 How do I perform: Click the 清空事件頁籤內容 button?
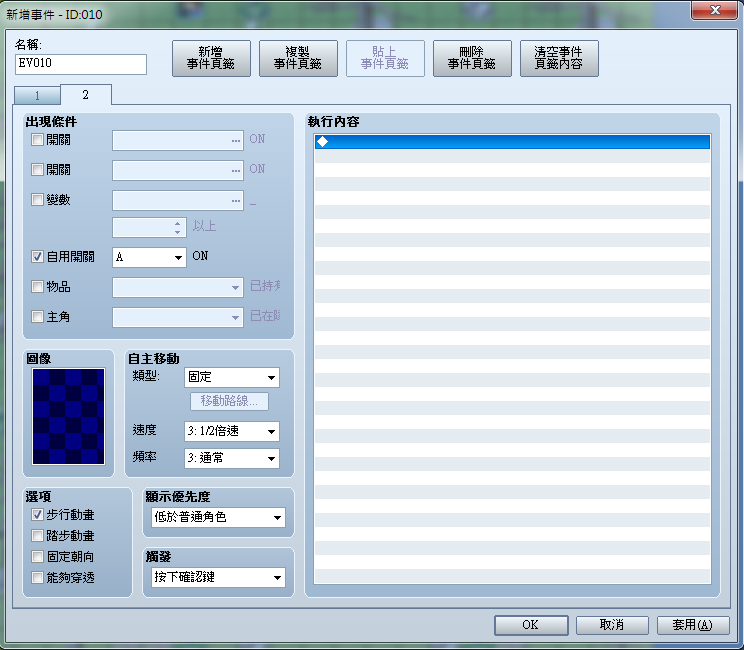(x=559, y=58)
